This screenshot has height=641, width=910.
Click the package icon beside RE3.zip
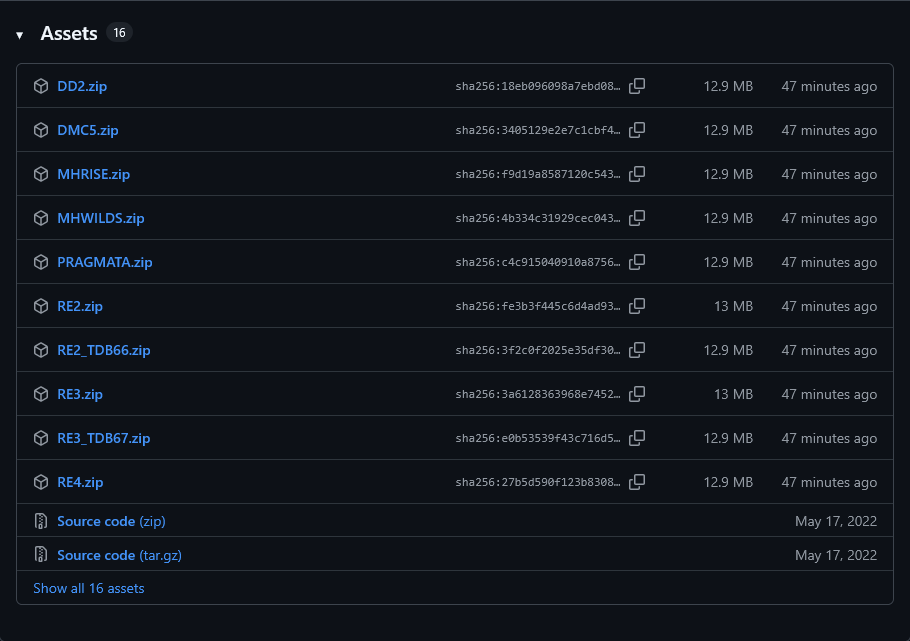click(x=41, y=394)
